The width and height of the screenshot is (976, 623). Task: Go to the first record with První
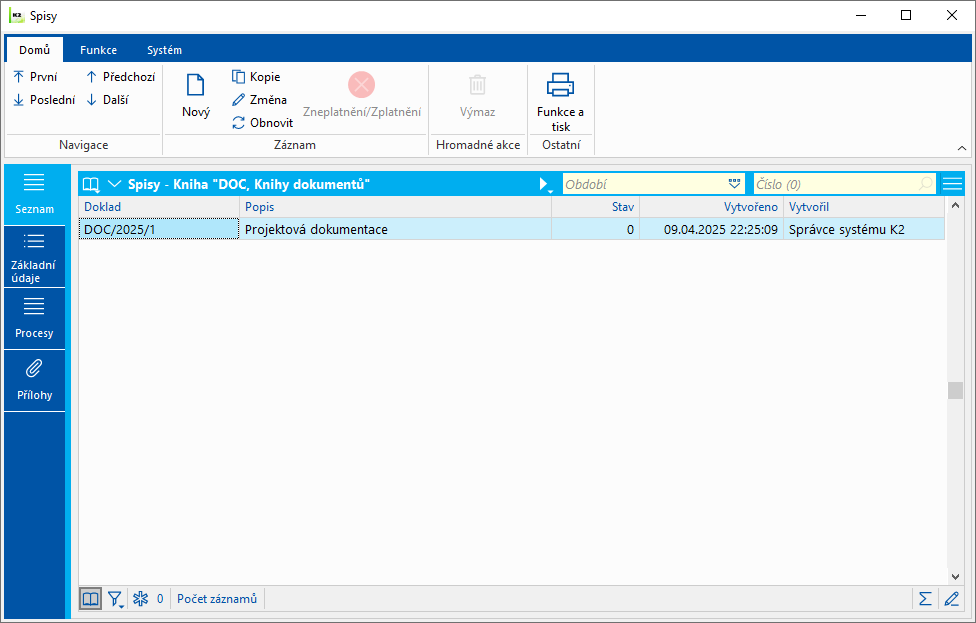point(35,77)
